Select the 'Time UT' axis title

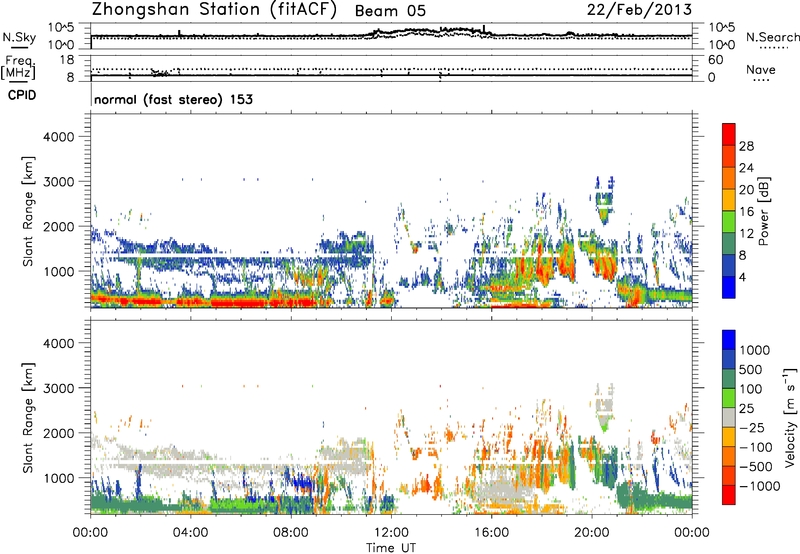coord(391,548)
